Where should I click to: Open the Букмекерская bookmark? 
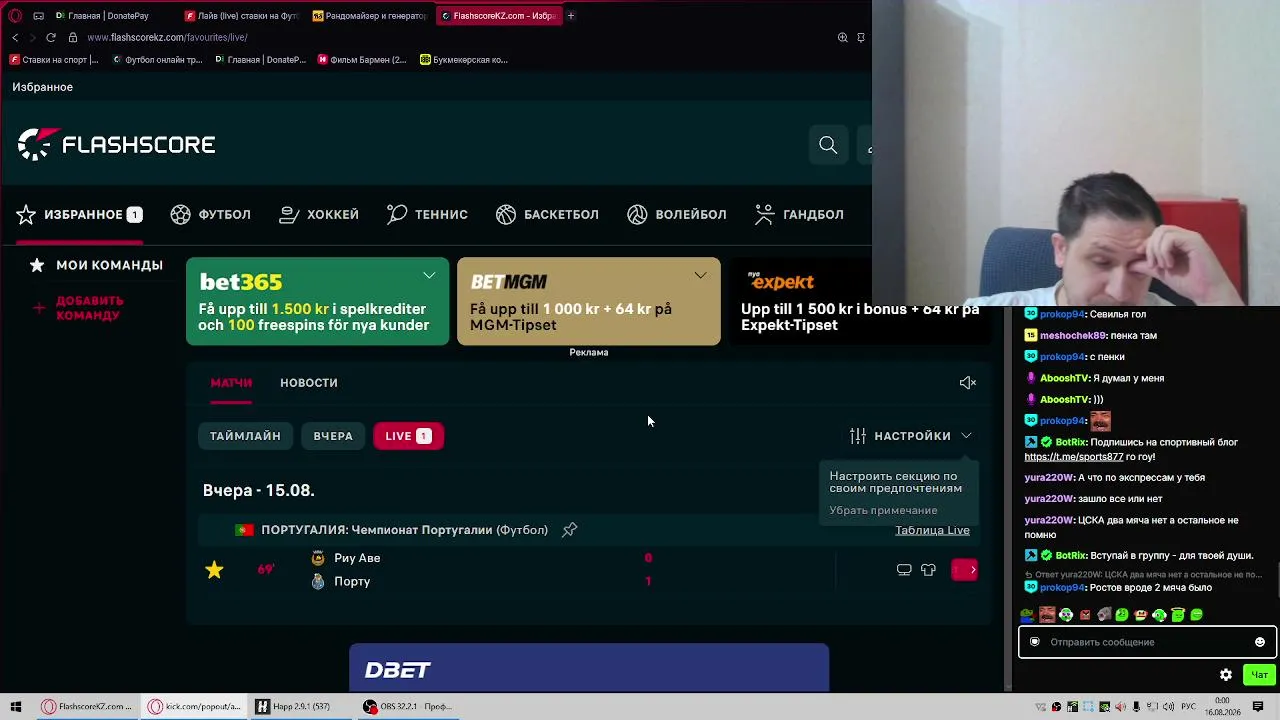click(x=464, y=60)
